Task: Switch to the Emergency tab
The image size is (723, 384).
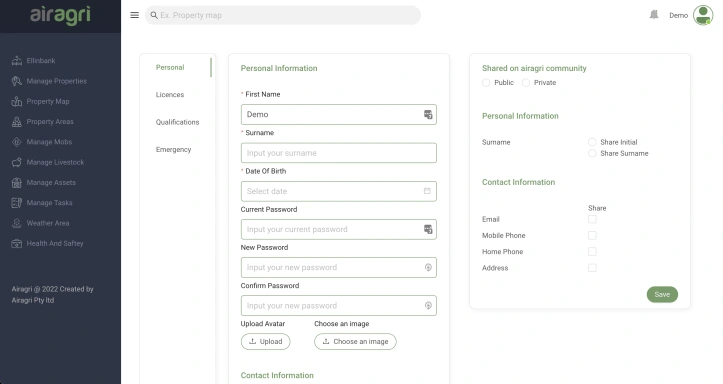Action: point(173,149)
